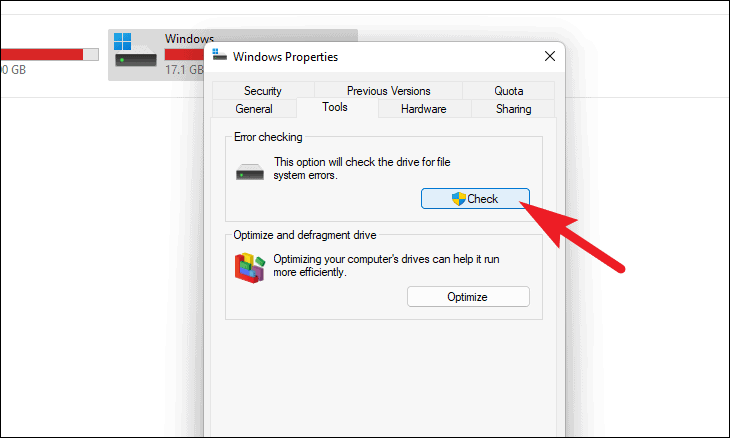The image size is (730, 438).
Task: Click the 'Windows Properties' title text
Action: pos(285,57)
